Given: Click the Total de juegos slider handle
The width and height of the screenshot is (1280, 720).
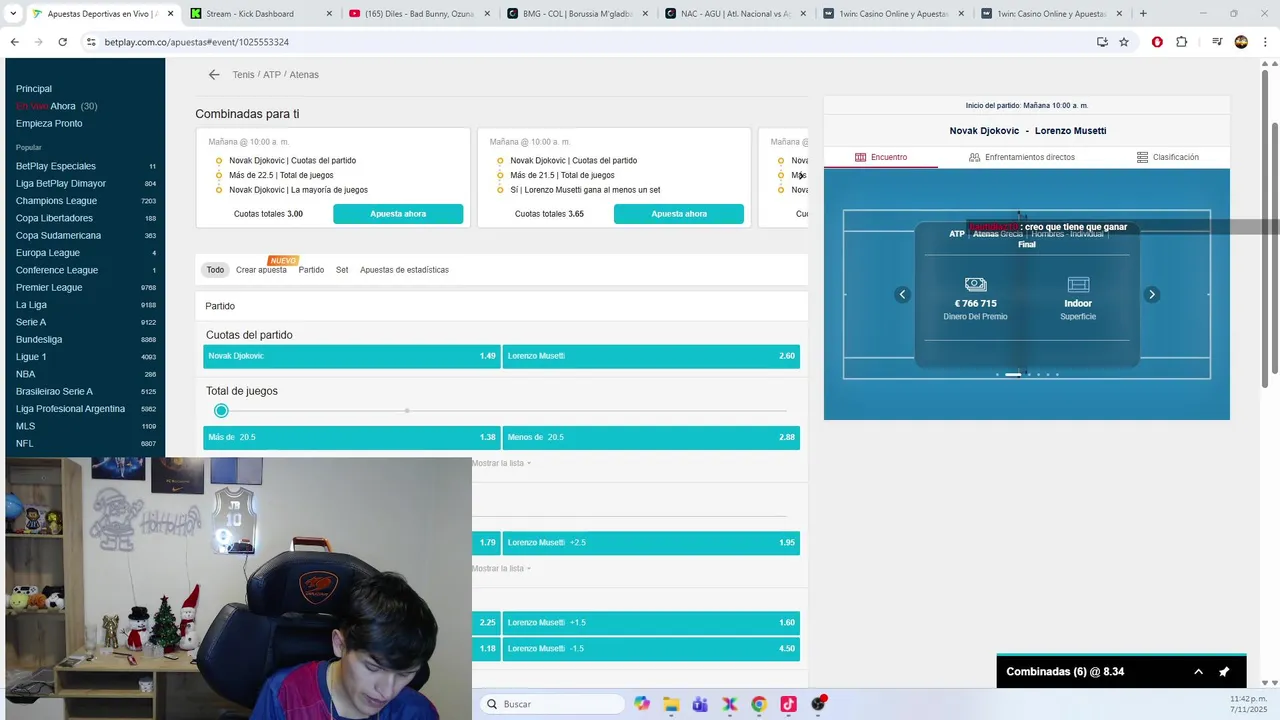Looking at the screenshot, I should 221,411.
